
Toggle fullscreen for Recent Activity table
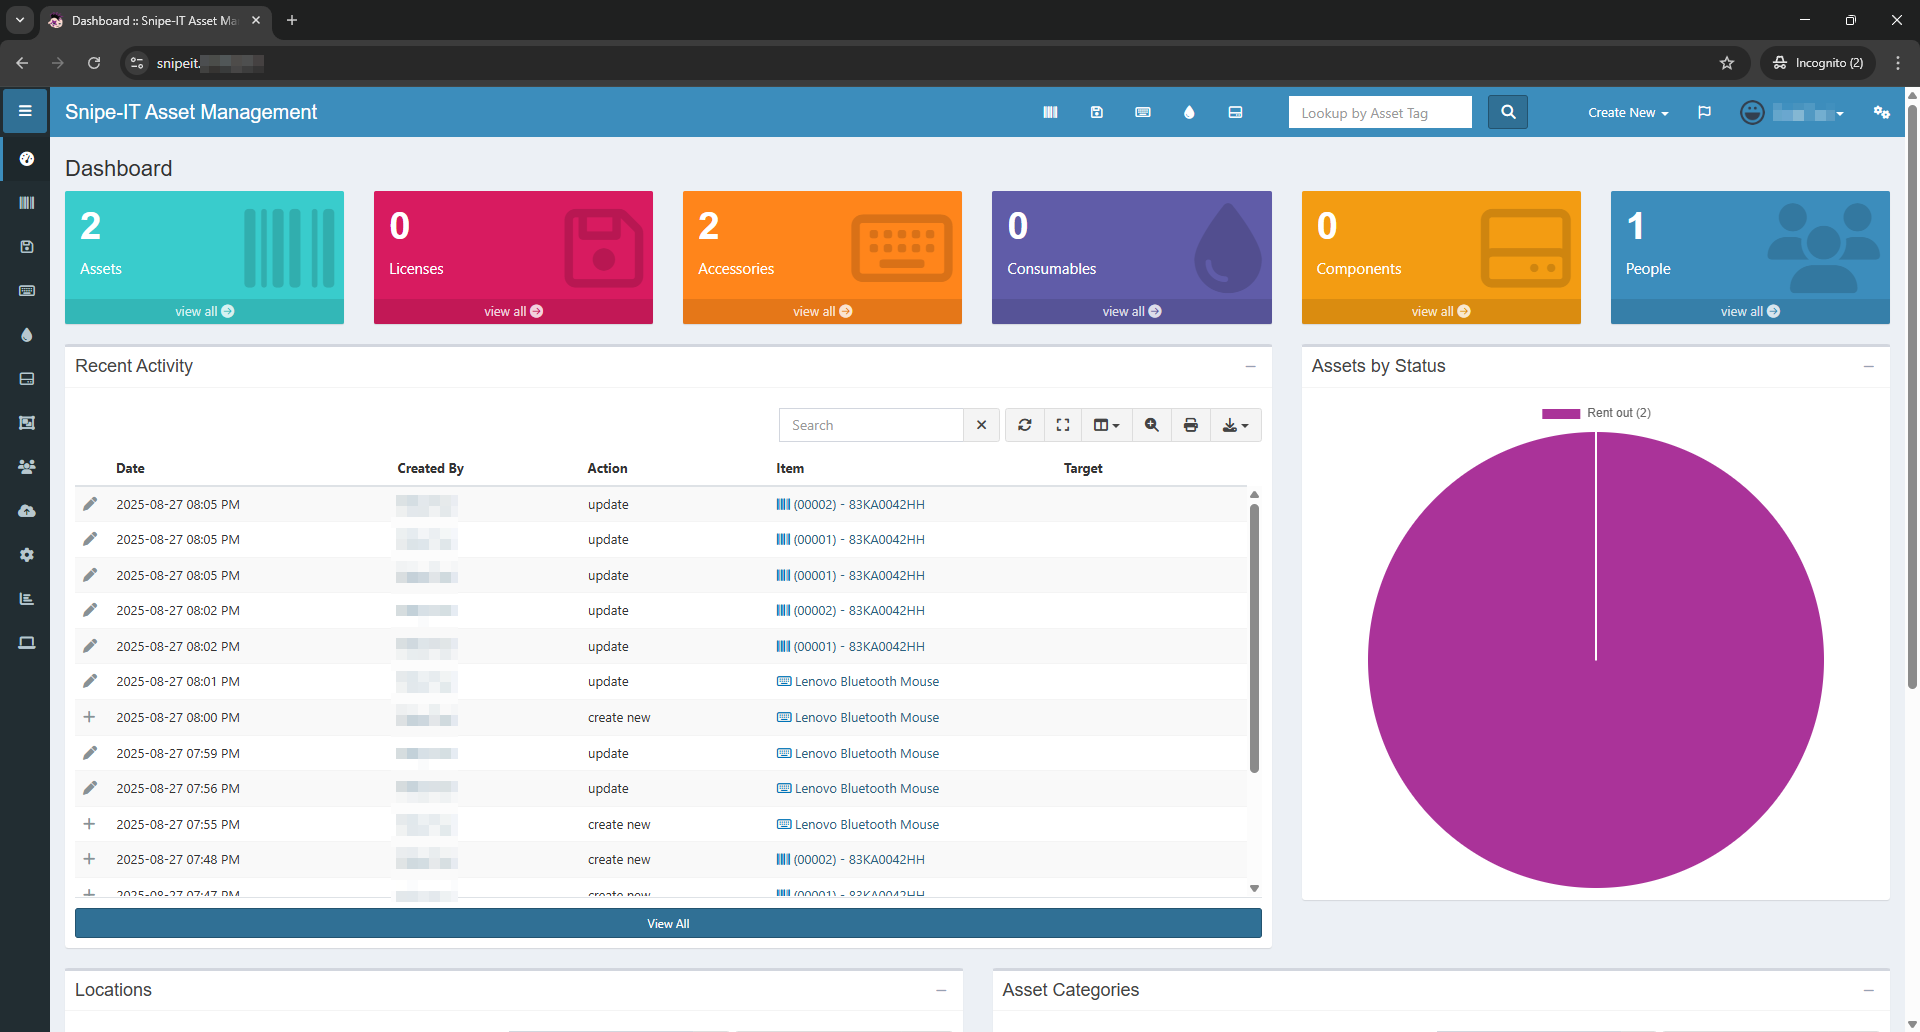coord(1063,425)
